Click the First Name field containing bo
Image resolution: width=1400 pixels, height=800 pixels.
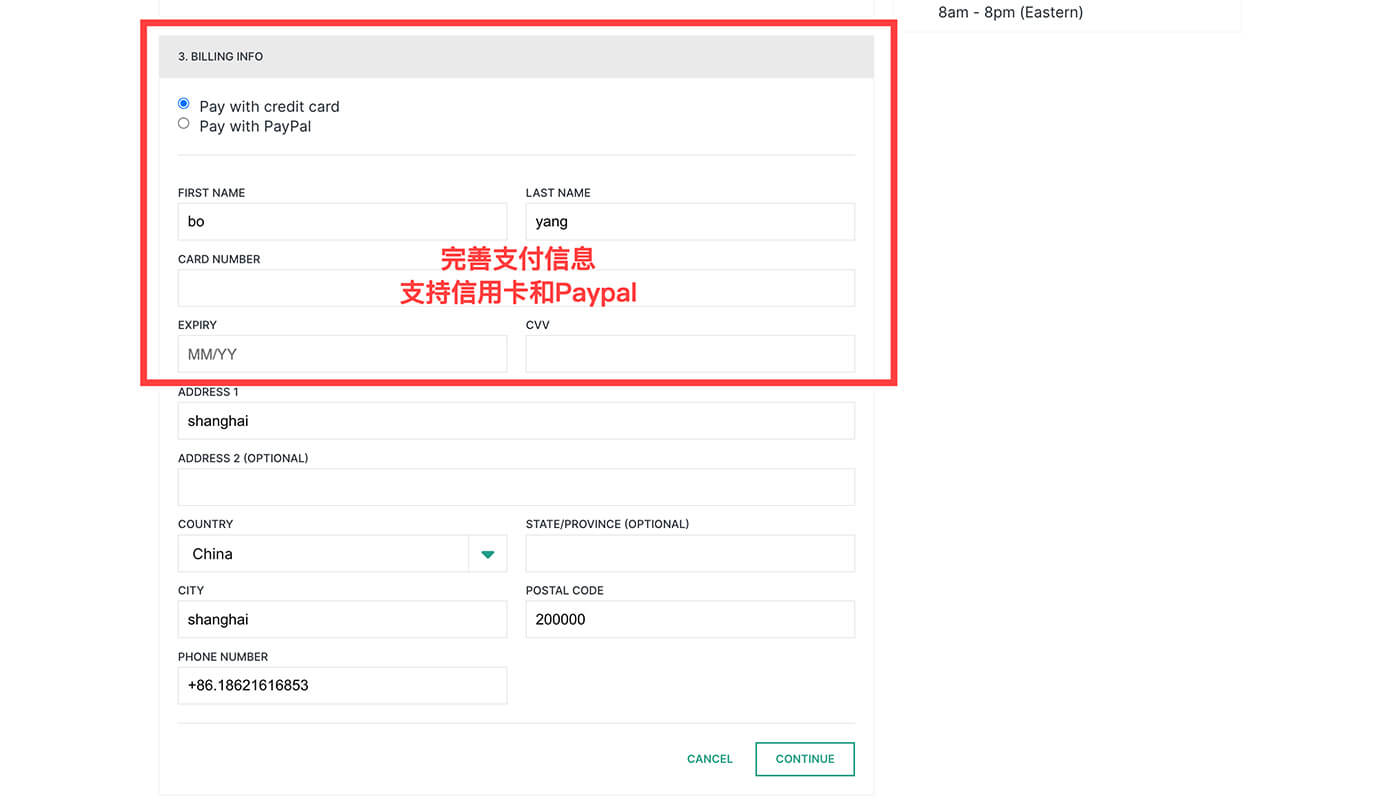click(x=343, y=222)
